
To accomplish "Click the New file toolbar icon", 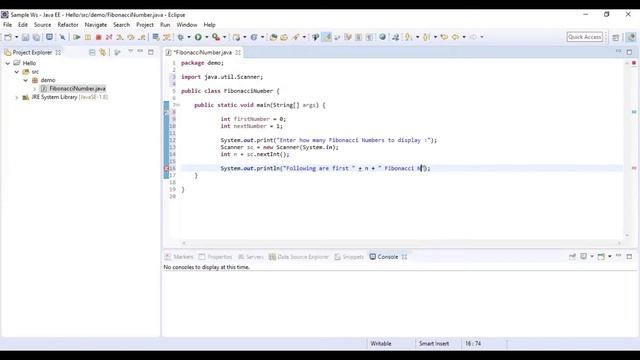I will pyautogui.click(x=8, y=37).
